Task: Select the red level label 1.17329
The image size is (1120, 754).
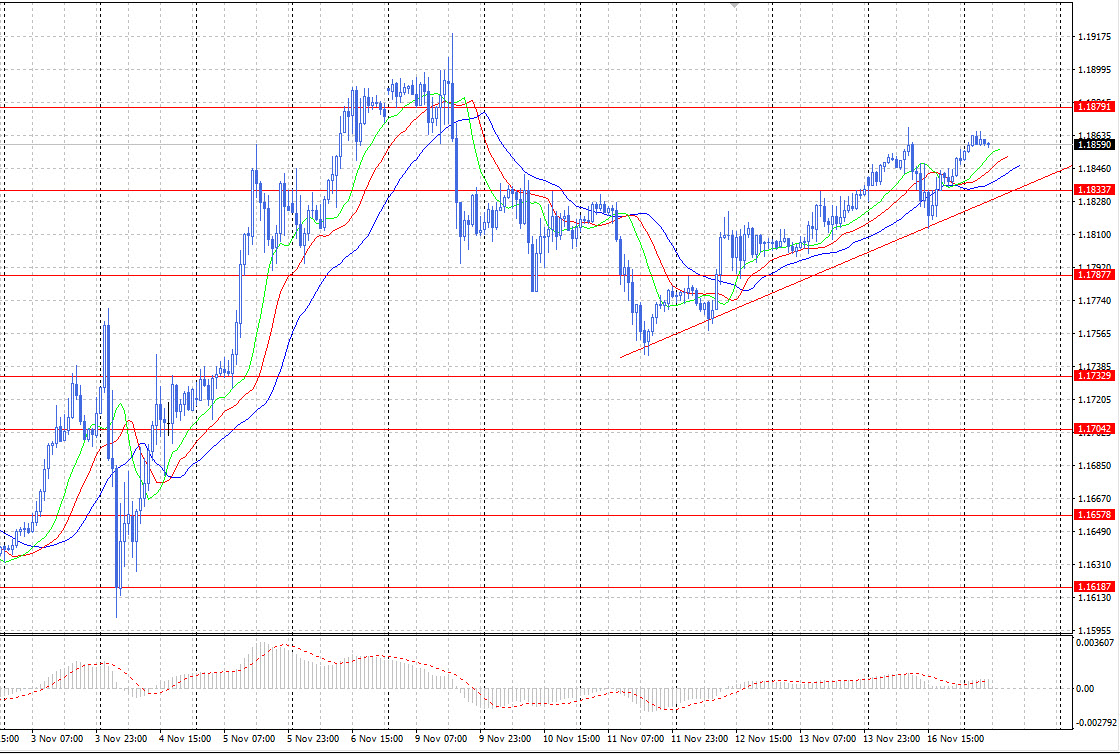Action: 1094,376
